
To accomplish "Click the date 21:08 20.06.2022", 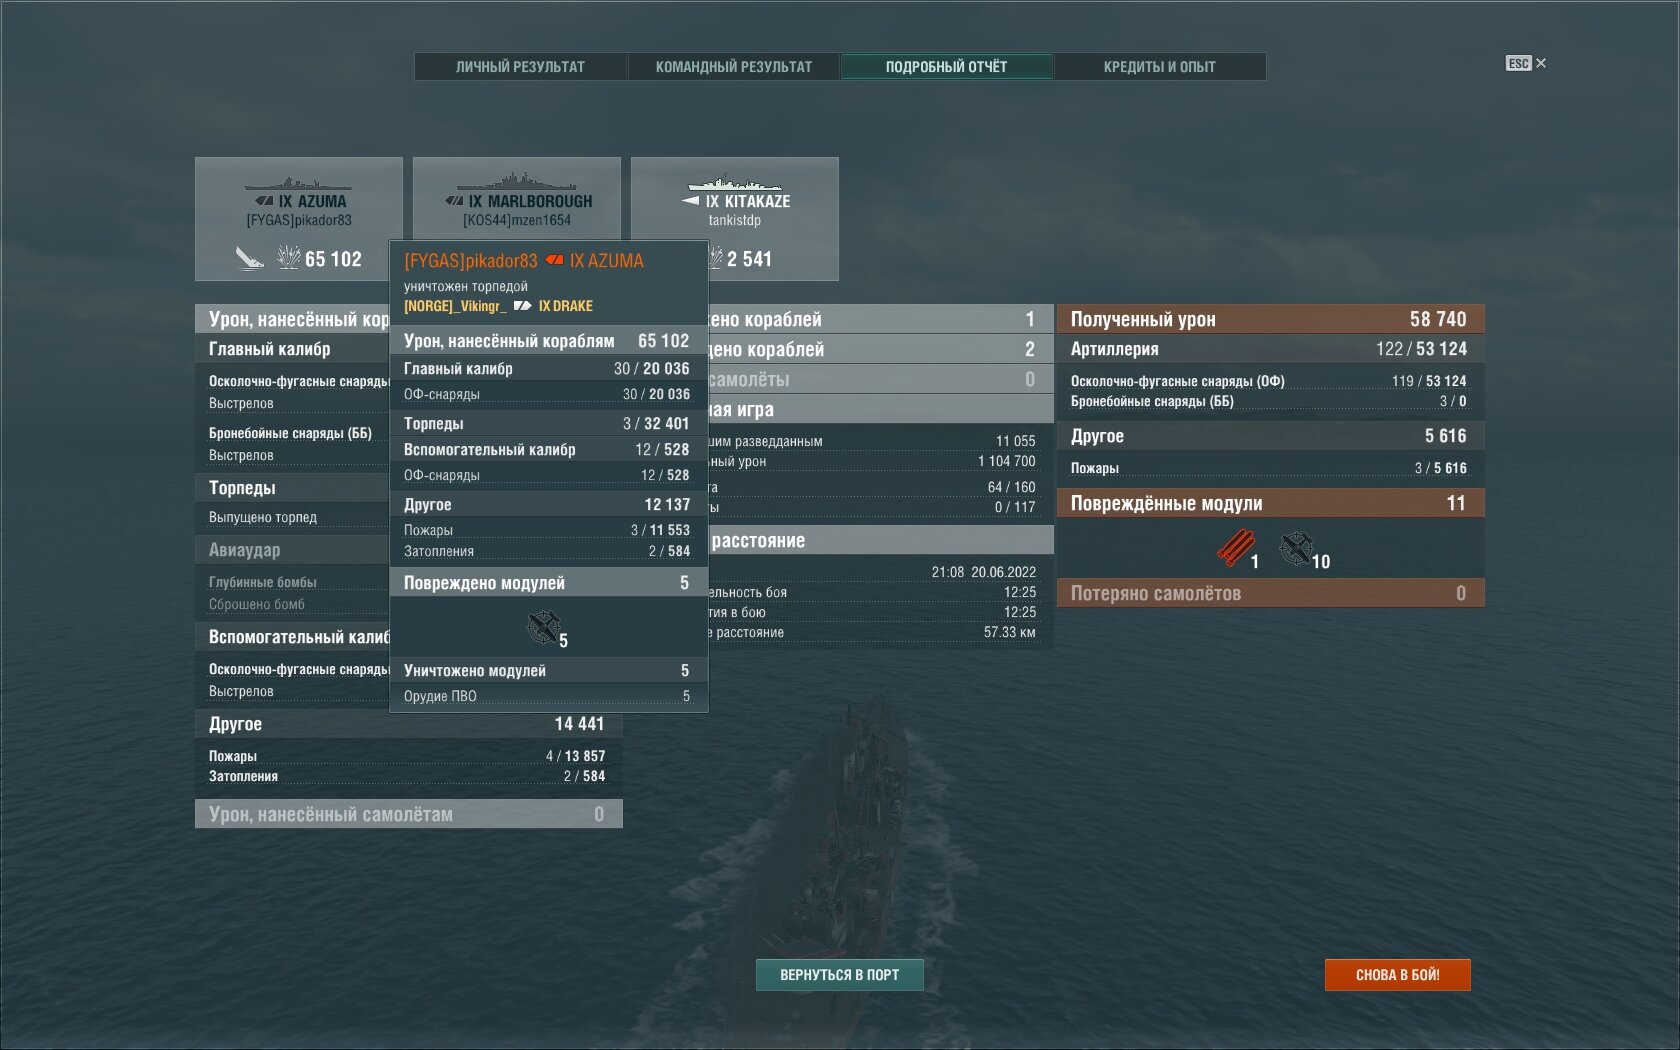I will click(x=984, y=572).
